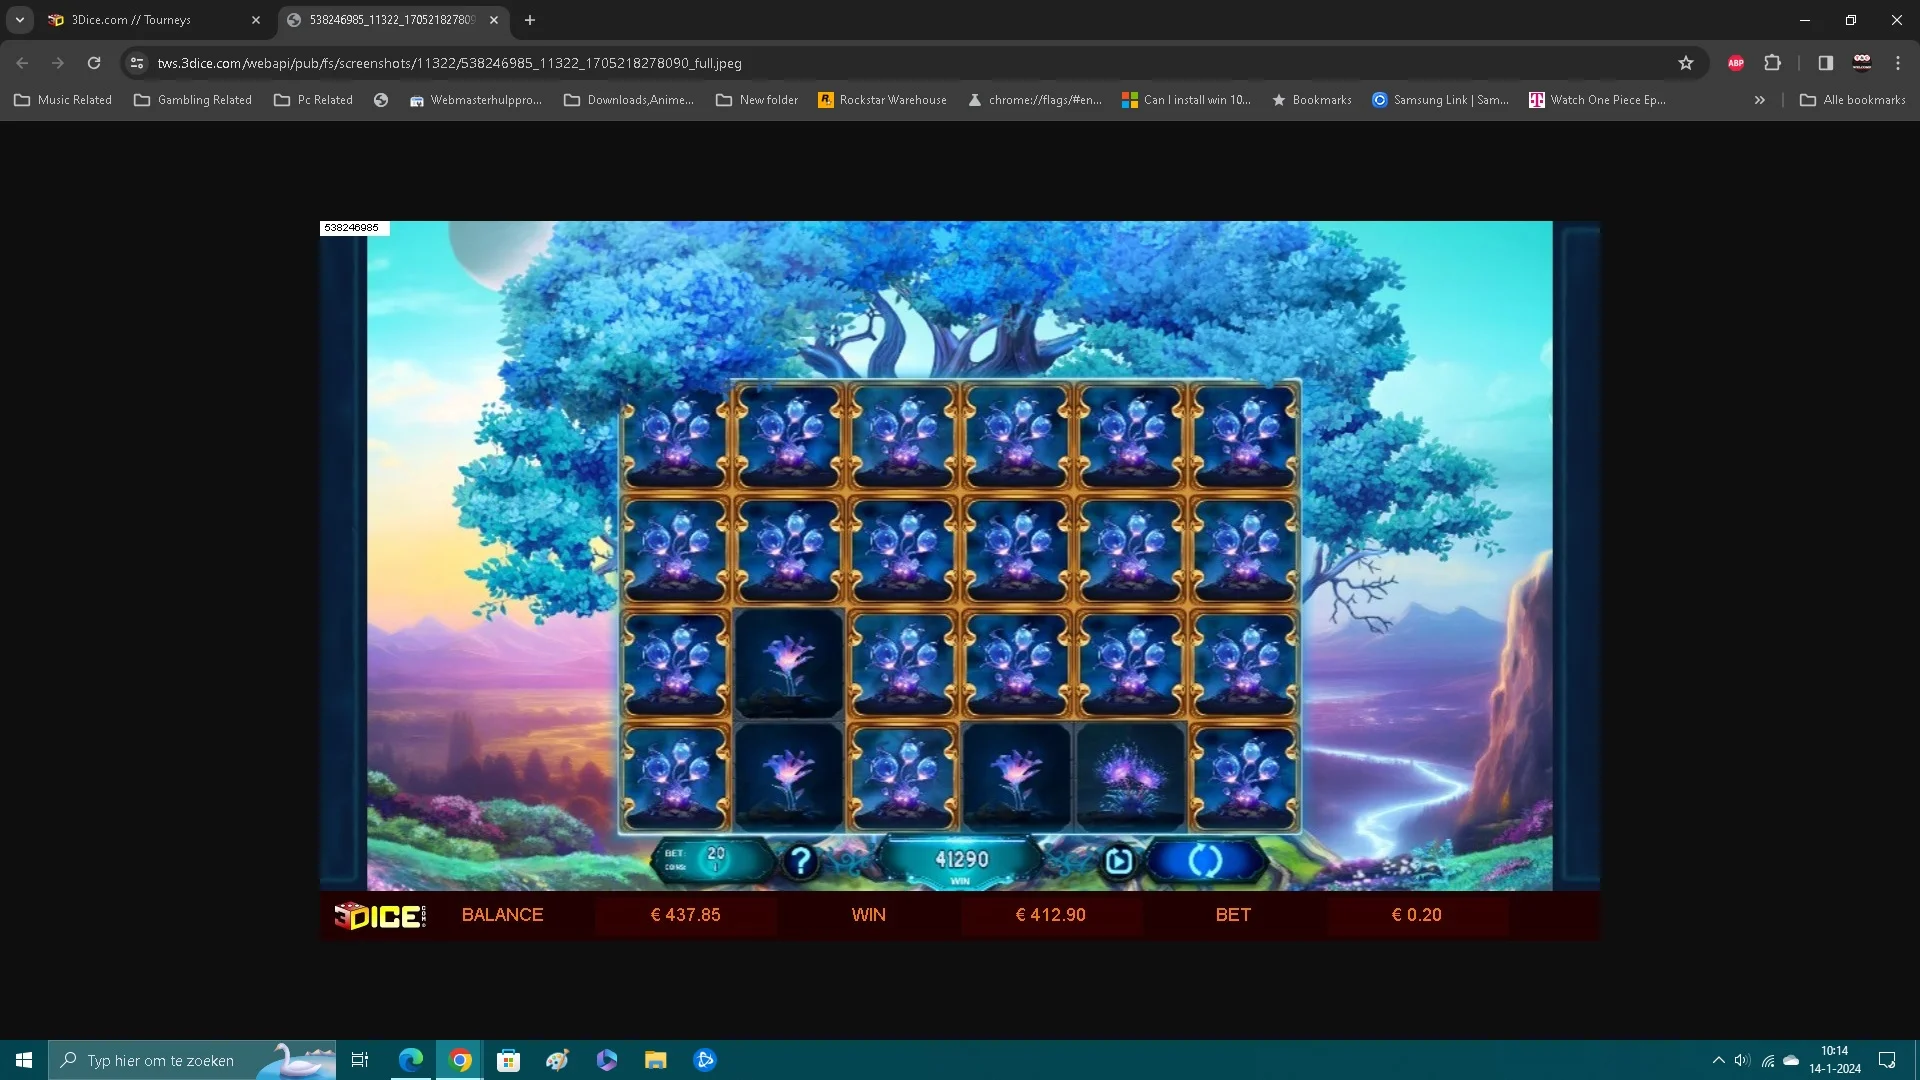Open the Alle bookmarks folder
This screenshot has width=1920, height=1080.
[1853, 100]
